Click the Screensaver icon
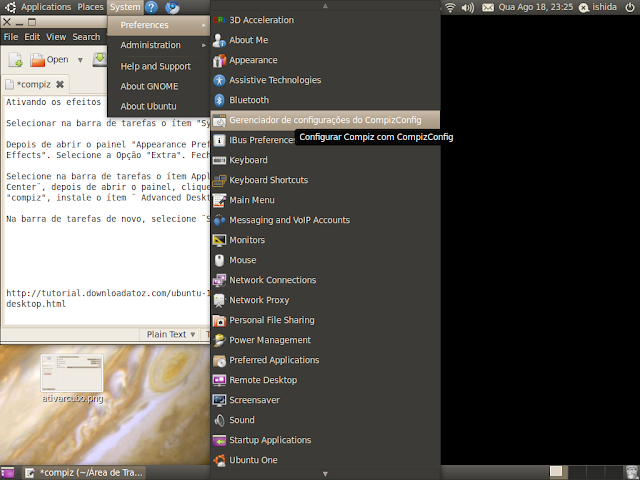 [219, 400]
